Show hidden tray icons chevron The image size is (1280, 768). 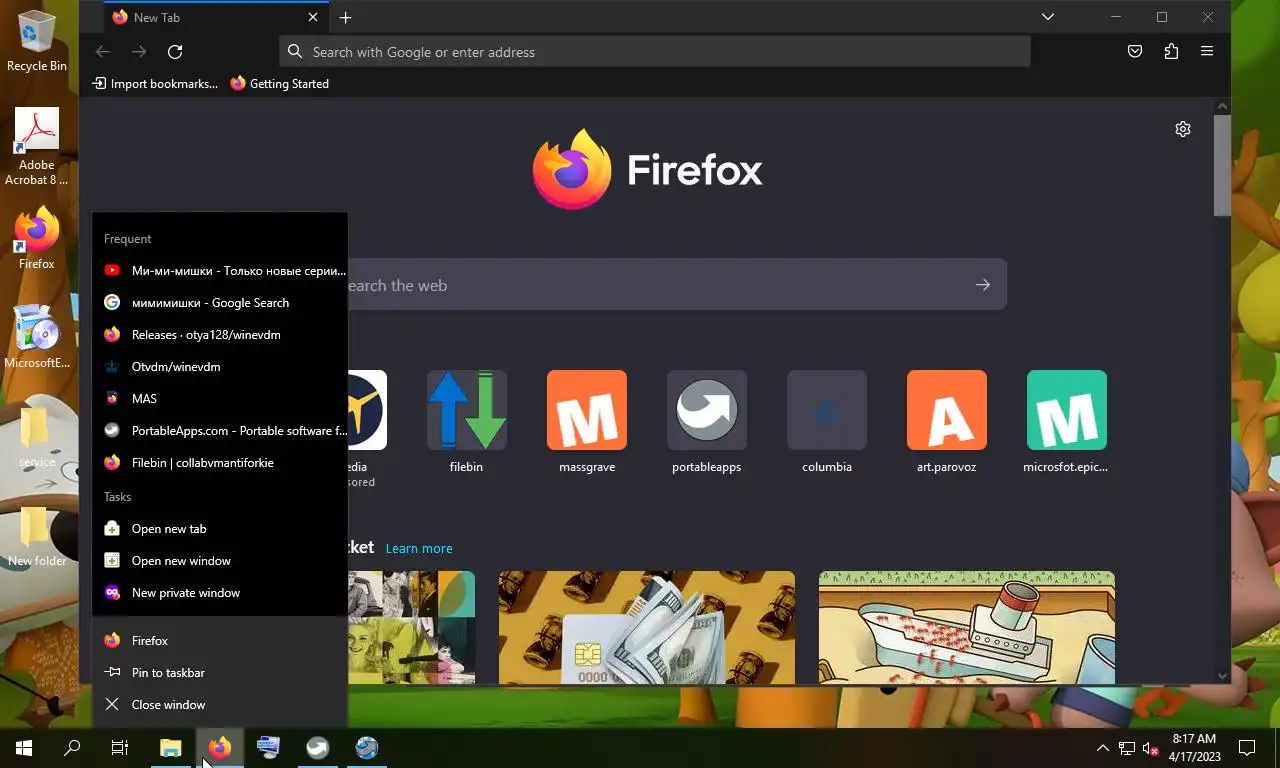pyautogui.click(x=1103, y=748)
